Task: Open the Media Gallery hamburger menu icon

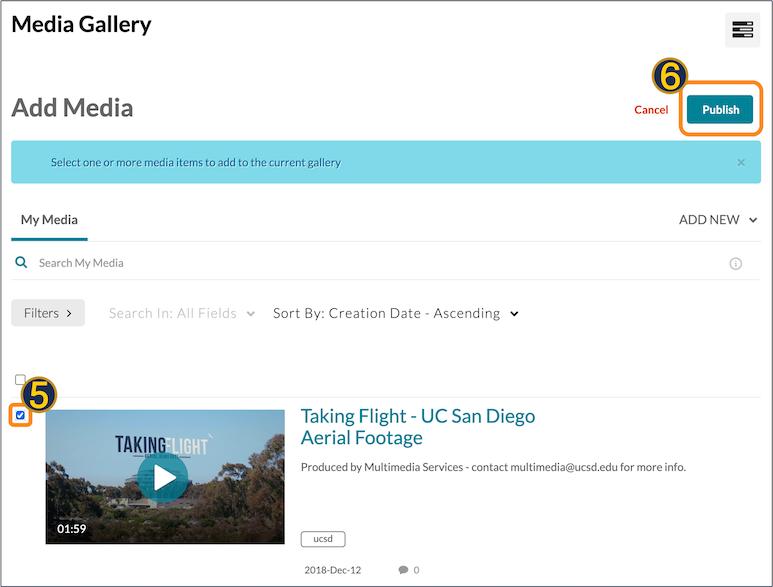Action: coord(742,30)
